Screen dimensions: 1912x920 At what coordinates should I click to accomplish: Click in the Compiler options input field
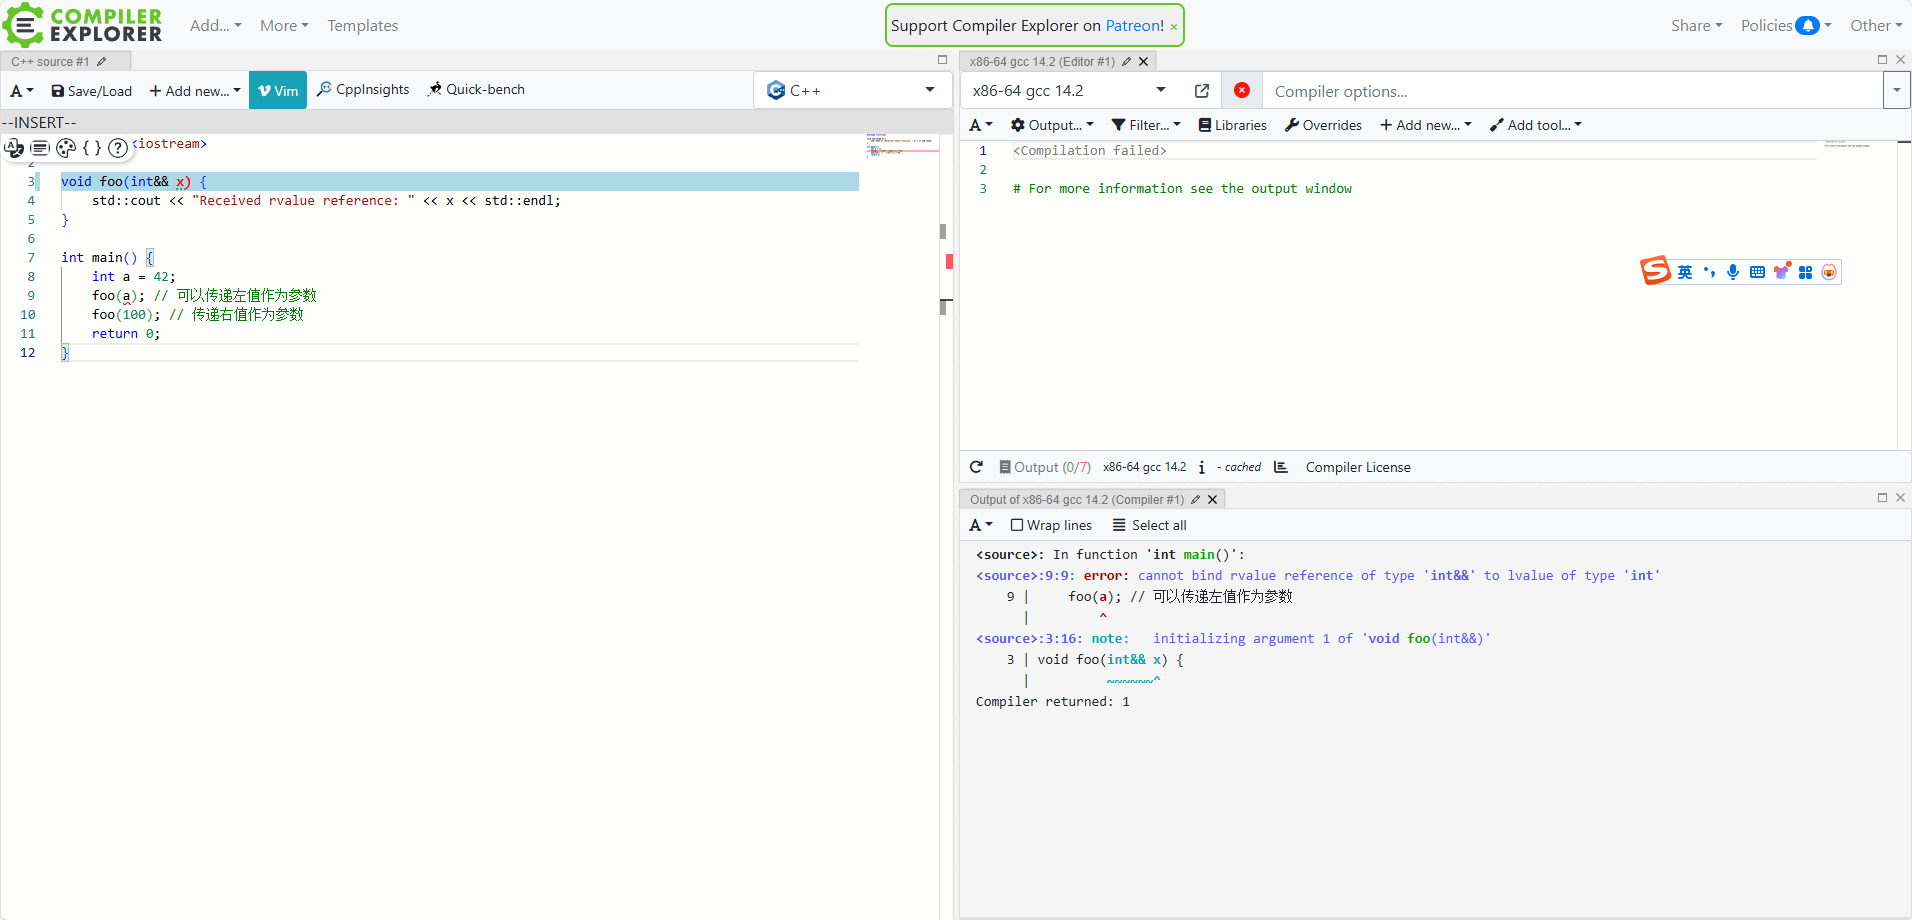click(1570, 91)
